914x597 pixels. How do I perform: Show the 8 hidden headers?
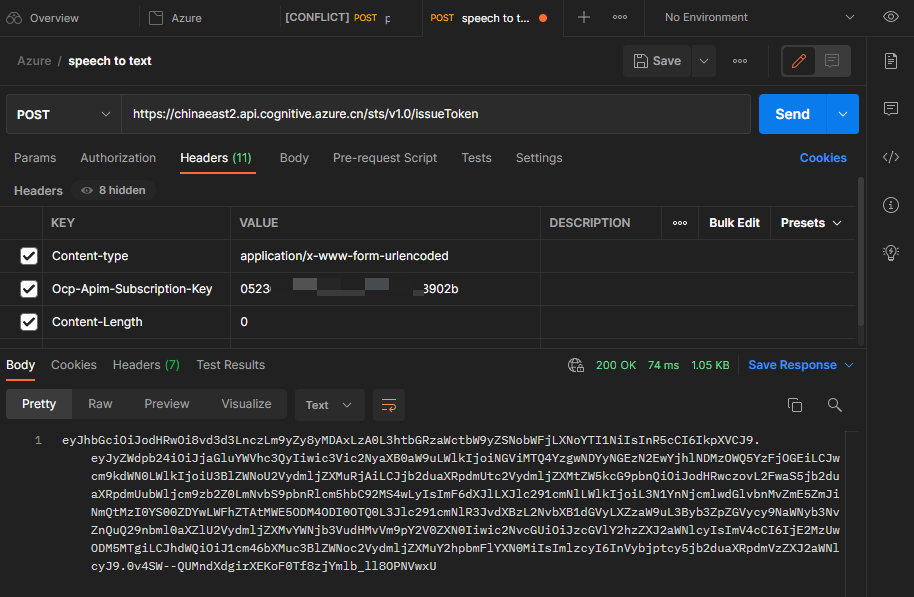coord(114,191)
